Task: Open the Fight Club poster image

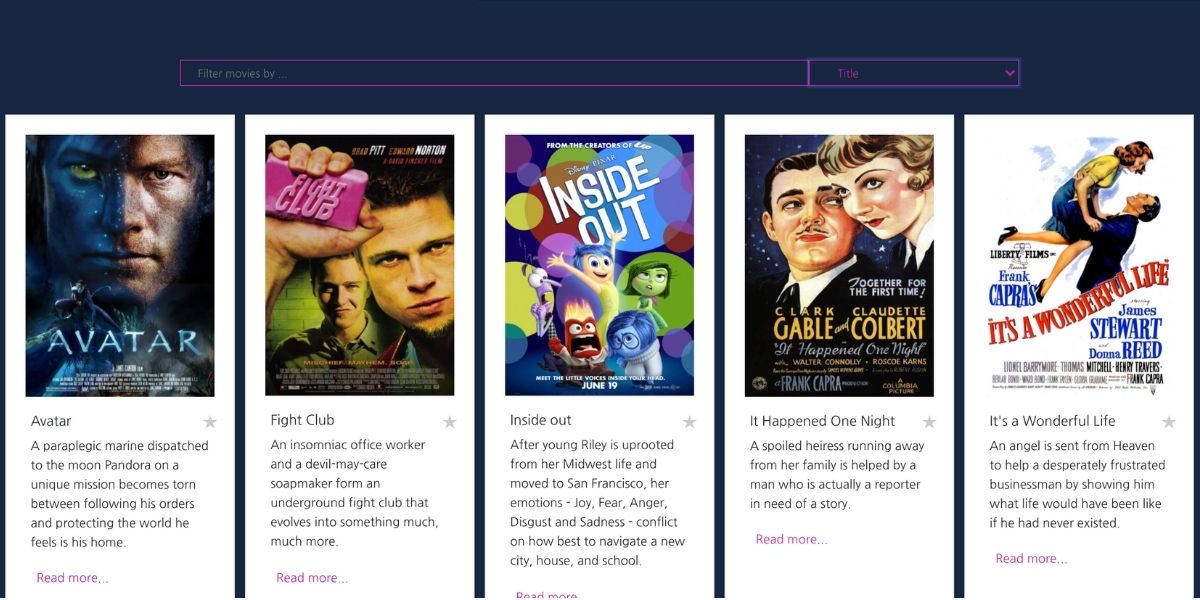Action: [360, 265]
